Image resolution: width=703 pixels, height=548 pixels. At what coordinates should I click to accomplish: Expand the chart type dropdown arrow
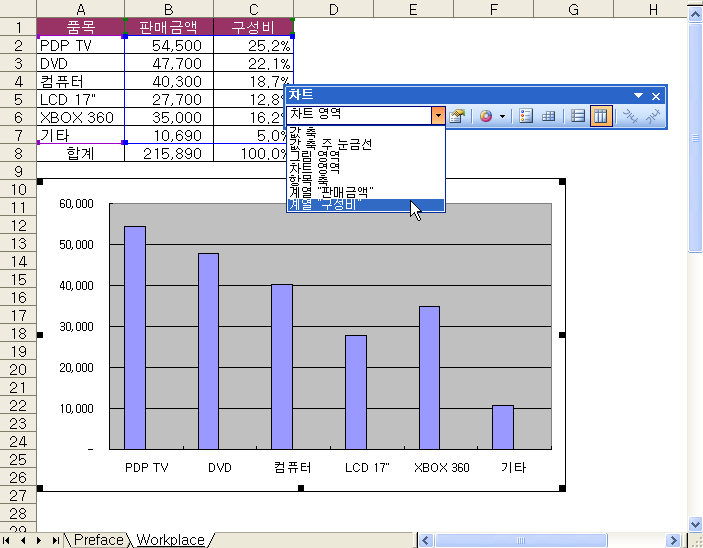(x=502, y=117)
